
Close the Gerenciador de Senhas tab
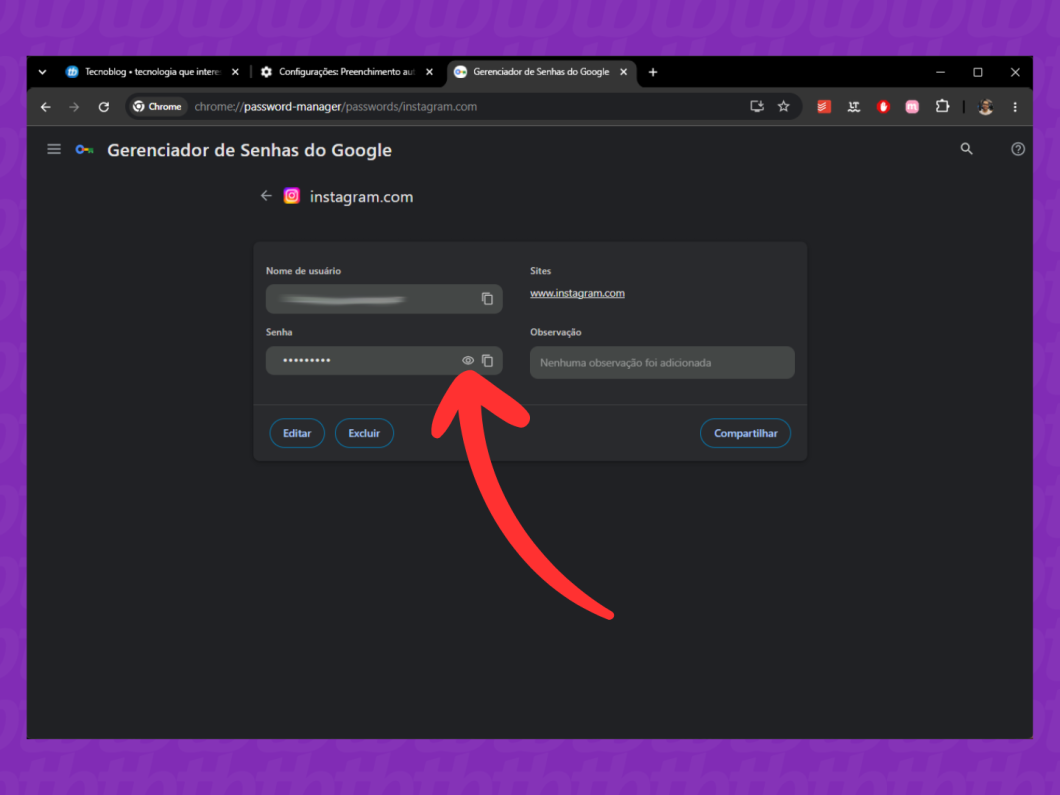point(623,72)
